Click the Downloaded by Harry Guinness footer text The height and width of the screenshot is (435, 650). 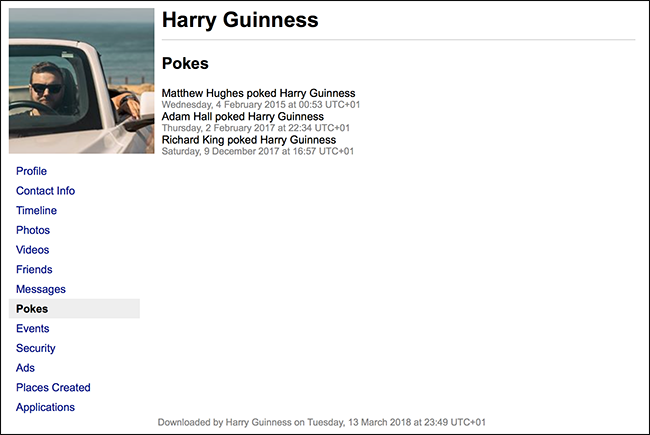(x=322, y=423)
